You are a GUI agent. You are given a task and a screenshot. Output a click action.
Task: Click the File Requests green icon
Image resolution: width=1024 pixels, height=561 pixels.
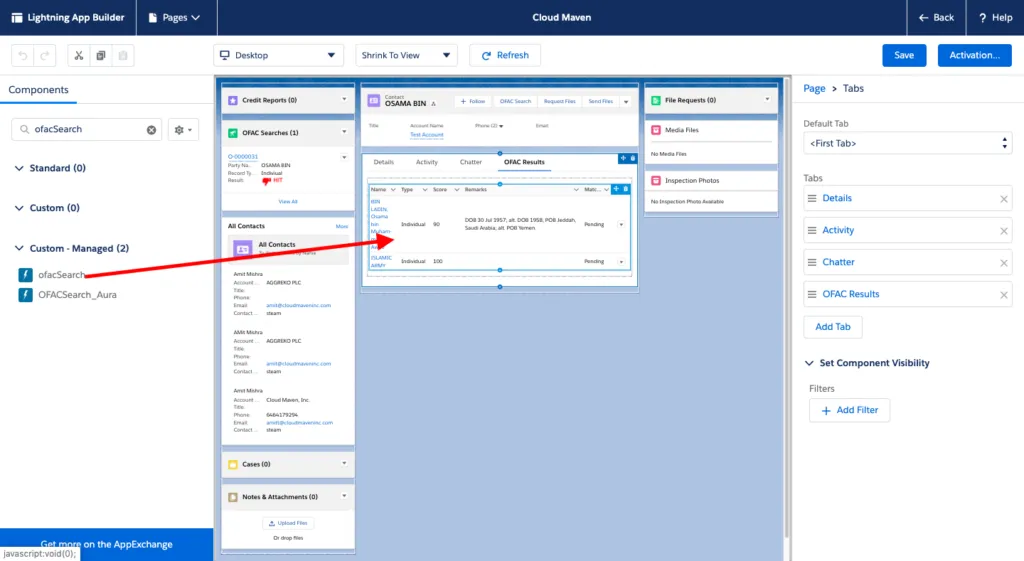tap(656, 101)
